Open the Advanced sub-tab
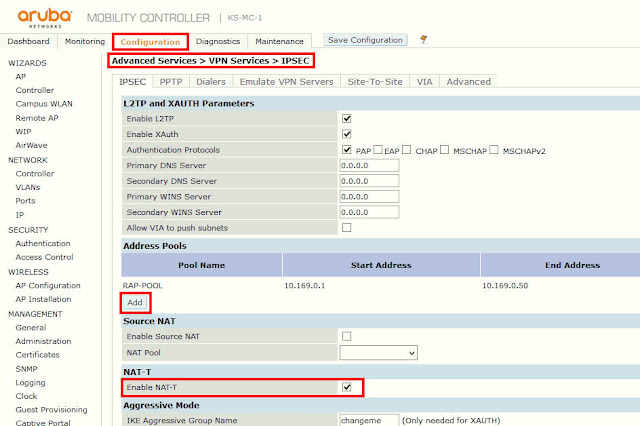Viewport: 640px width, 426px height. click(x=469, y=82)
